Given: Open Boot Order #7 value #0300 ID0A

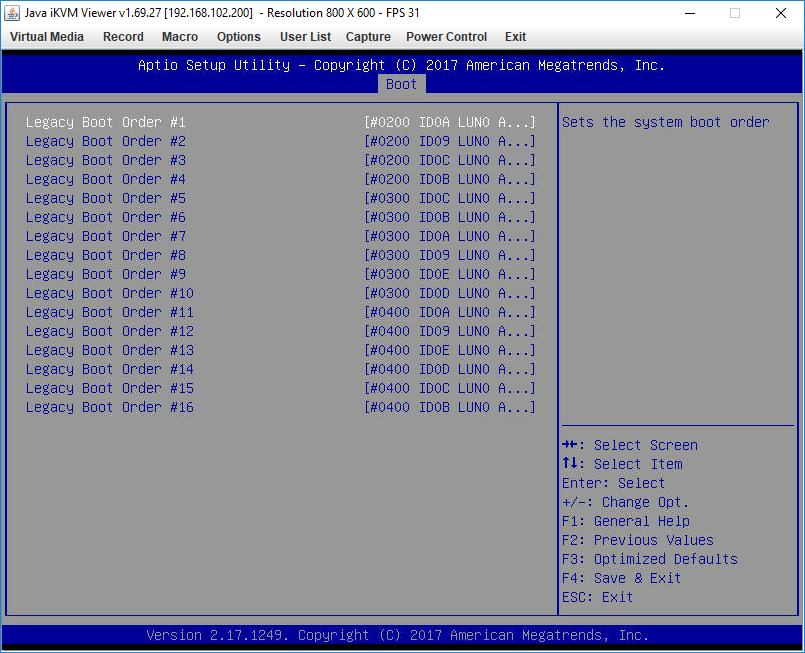Looking at the screenshot, I should coord(450,236).
